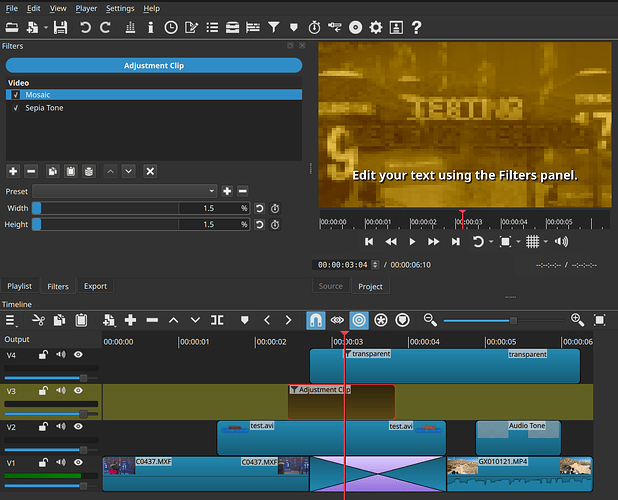Open the History panel icon
618x500 pixels.
[335, 27]
